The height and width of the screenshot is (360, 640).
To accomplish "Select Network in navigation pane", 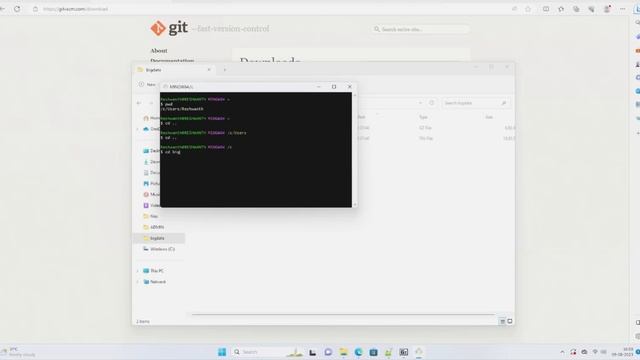I will (155, 282).
